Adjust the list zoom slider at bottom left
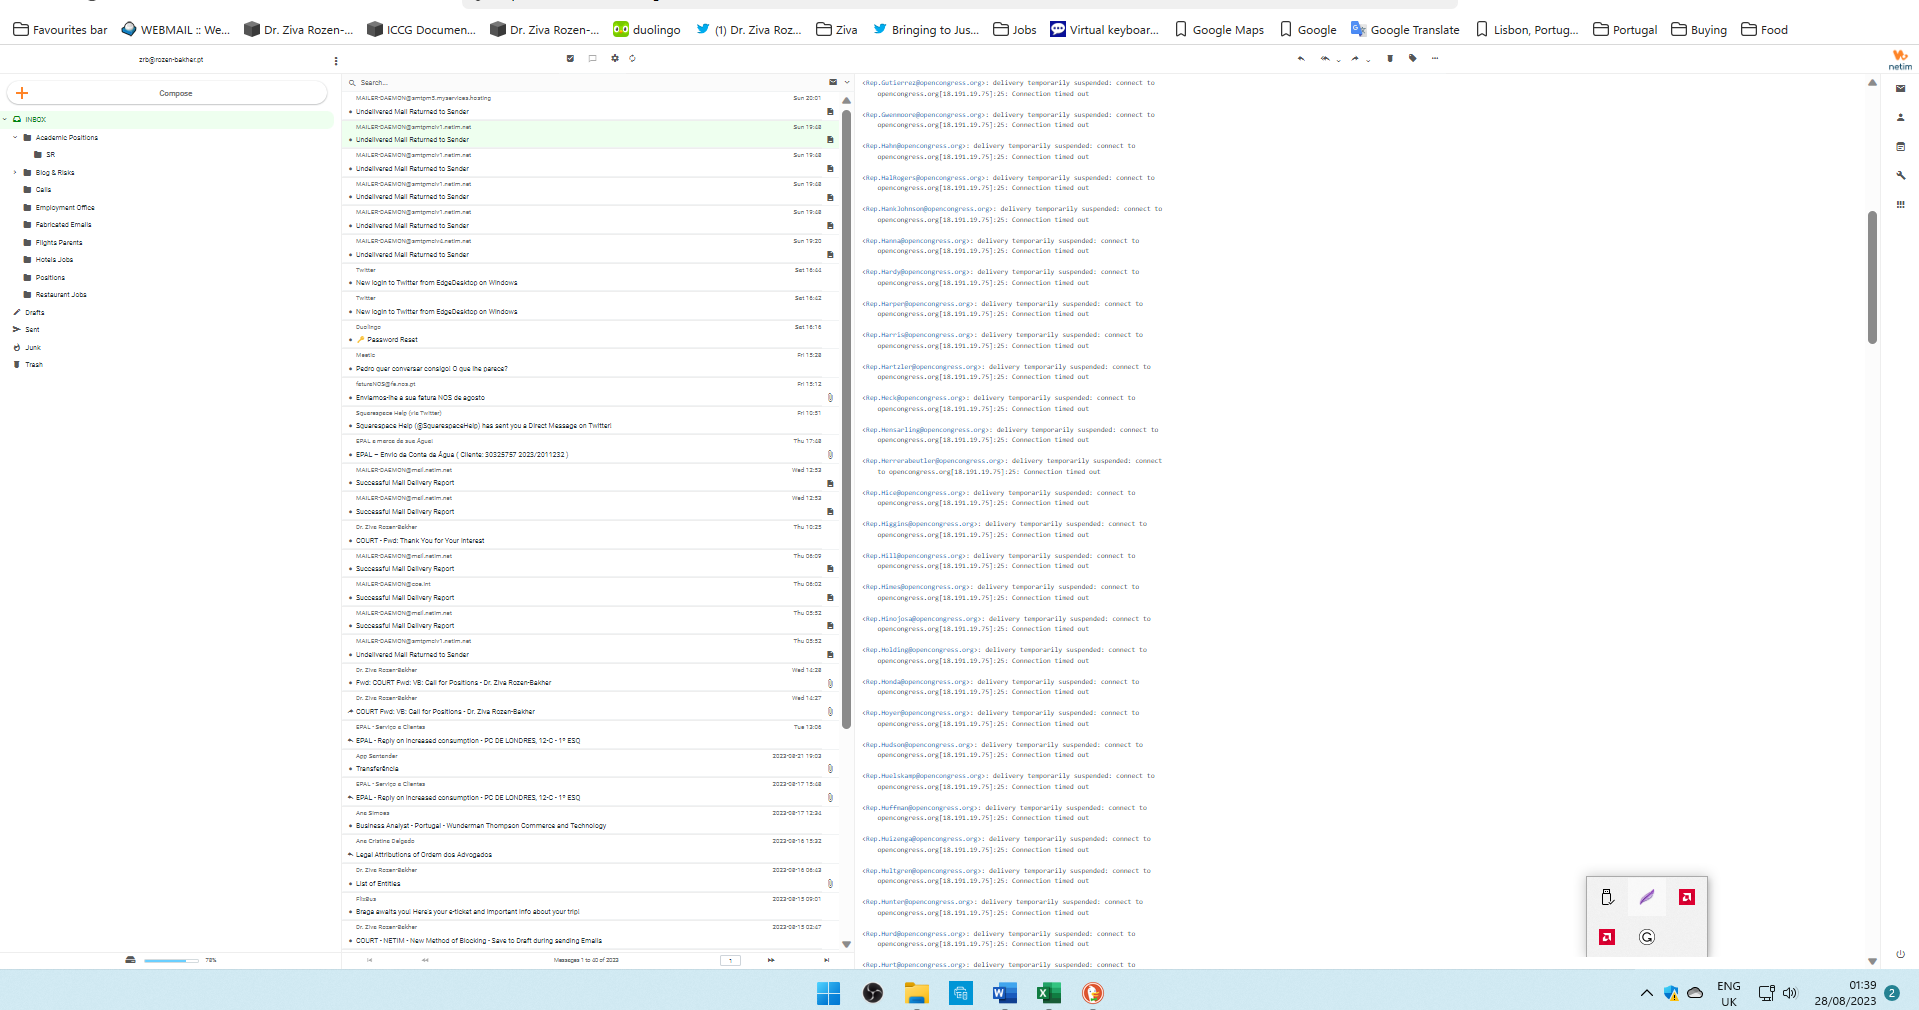This screenshot has height=1010, width=1919. click(x=170, y=960)
